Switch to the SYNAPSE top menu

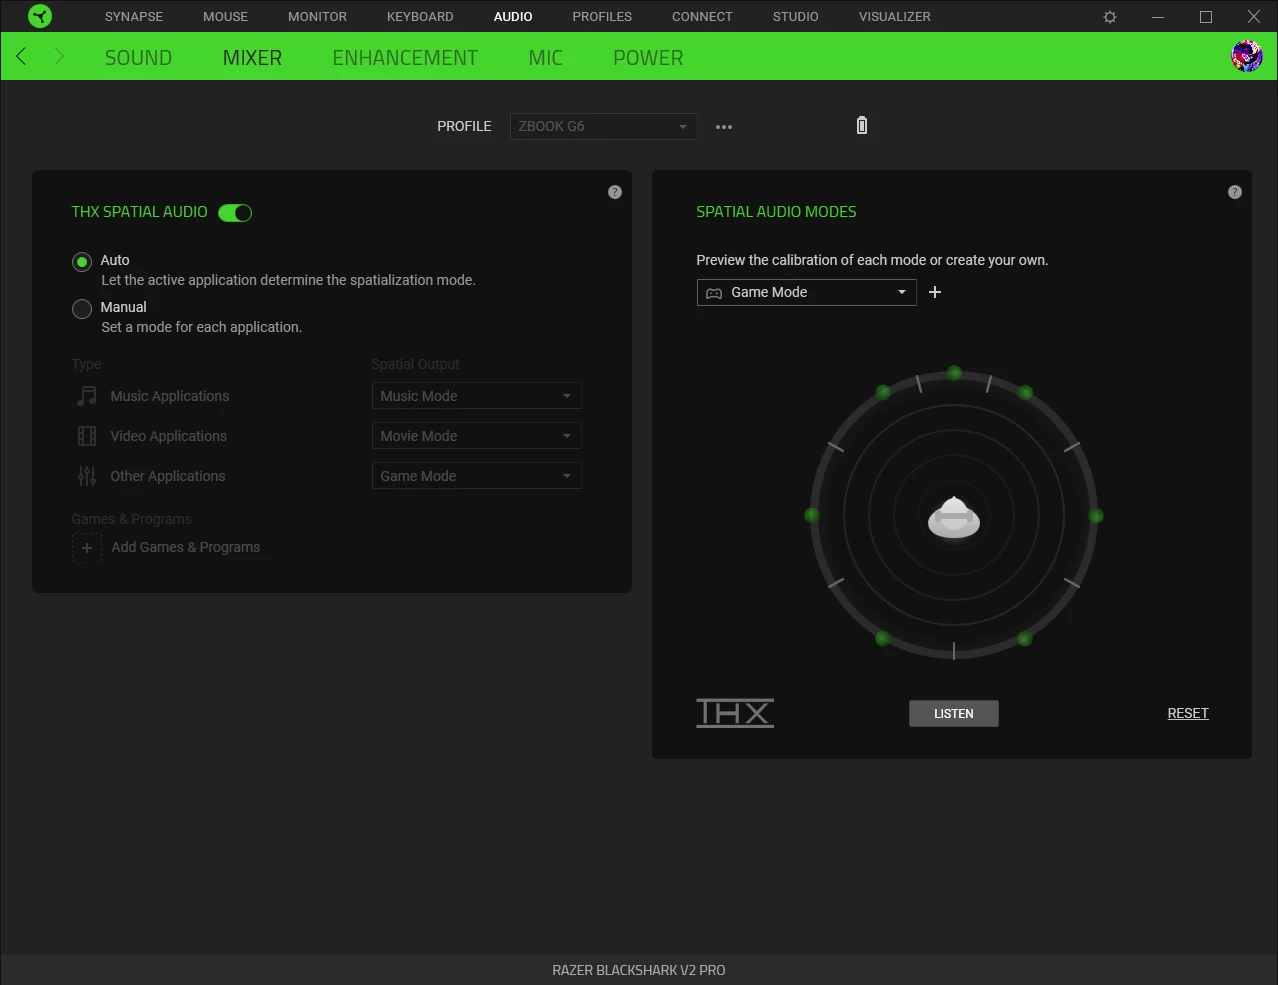click(134, 17)
